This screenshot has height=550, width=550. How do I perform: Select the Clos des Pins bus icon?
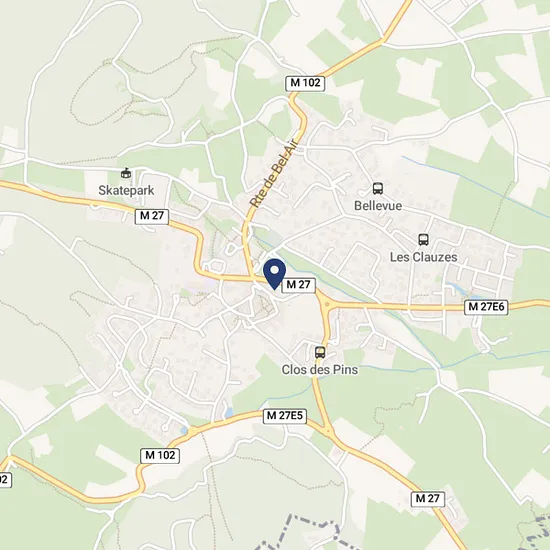click(320, 352)
